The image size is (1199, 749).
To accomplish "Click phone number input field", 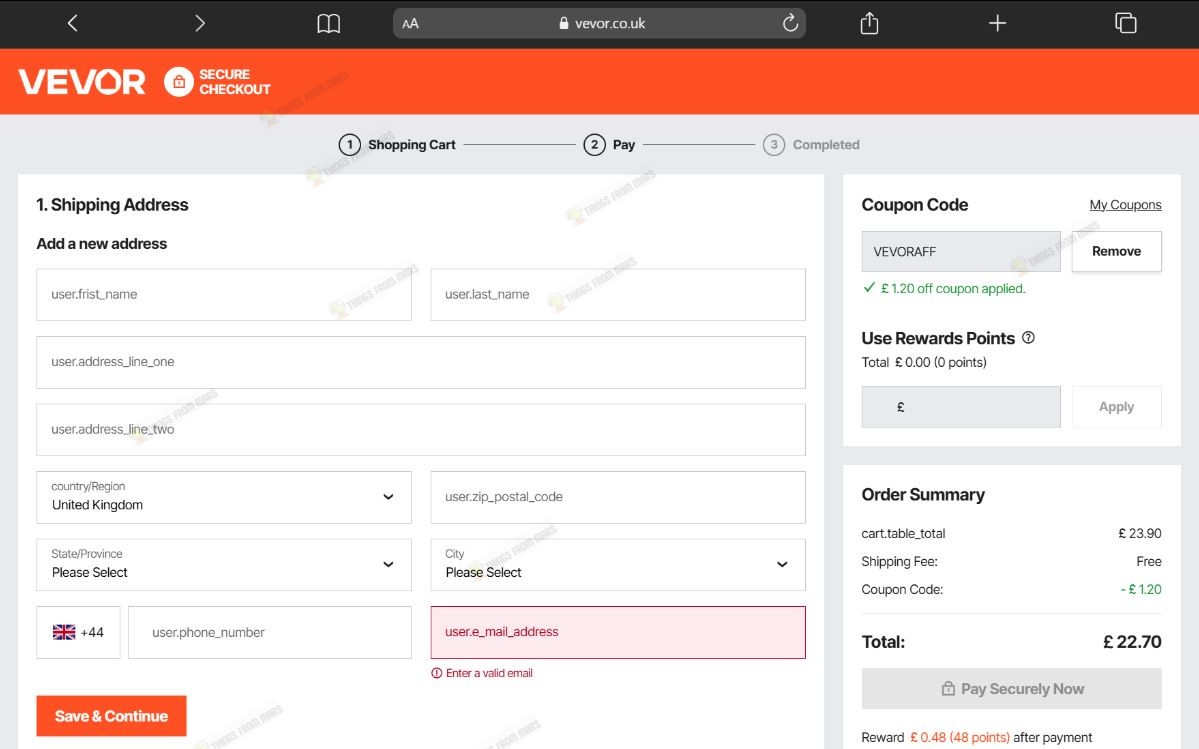I will 270,632.
